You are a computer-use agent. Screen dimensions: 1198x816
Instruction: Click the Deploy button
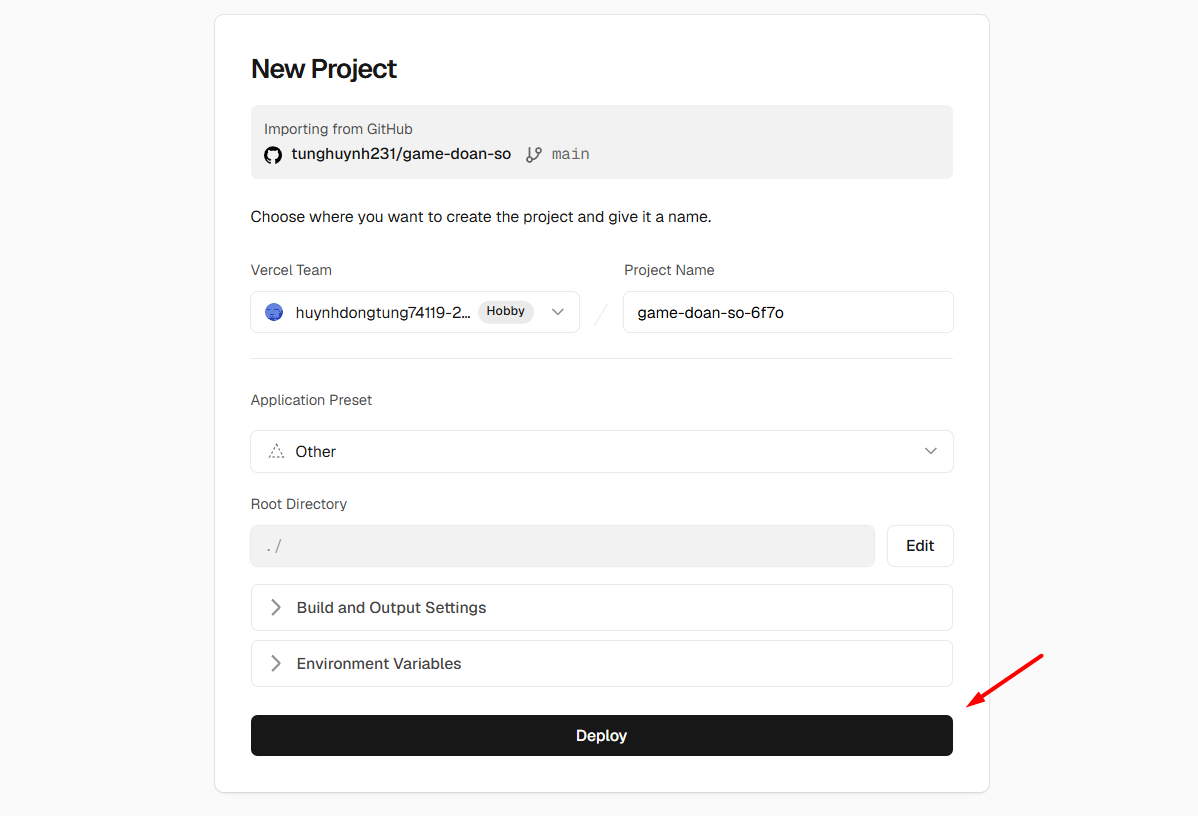point(602,736)
